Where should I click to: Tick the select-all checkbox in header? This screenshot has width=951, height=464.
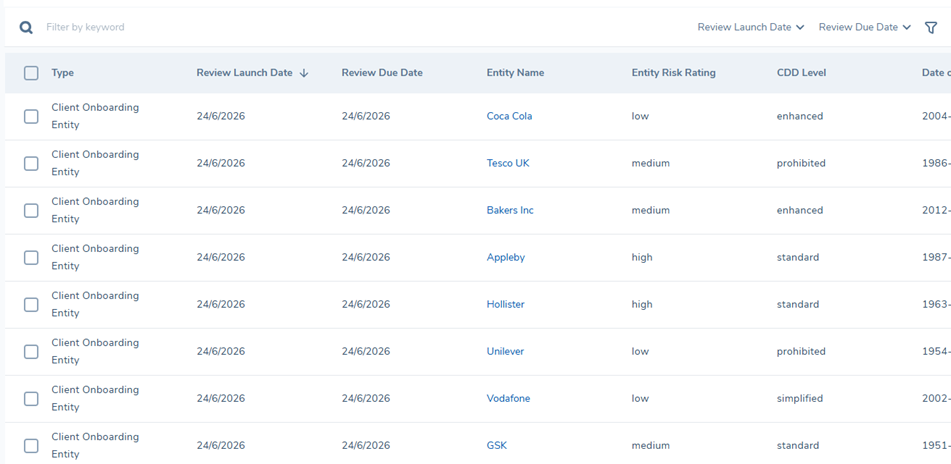click(x=31, y=73)
